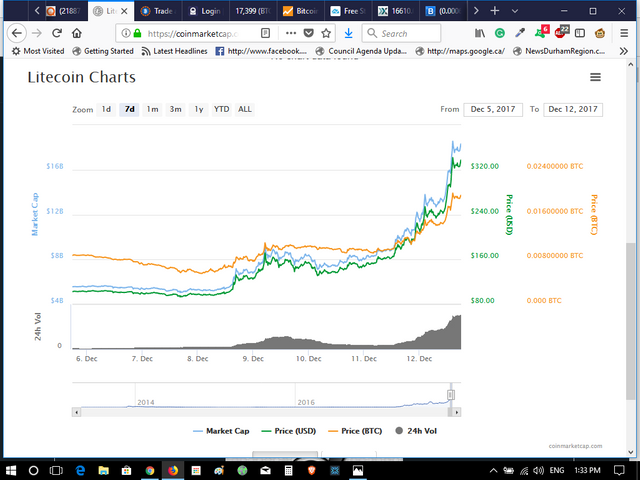Select the 1y zoom range

point(199,109)
